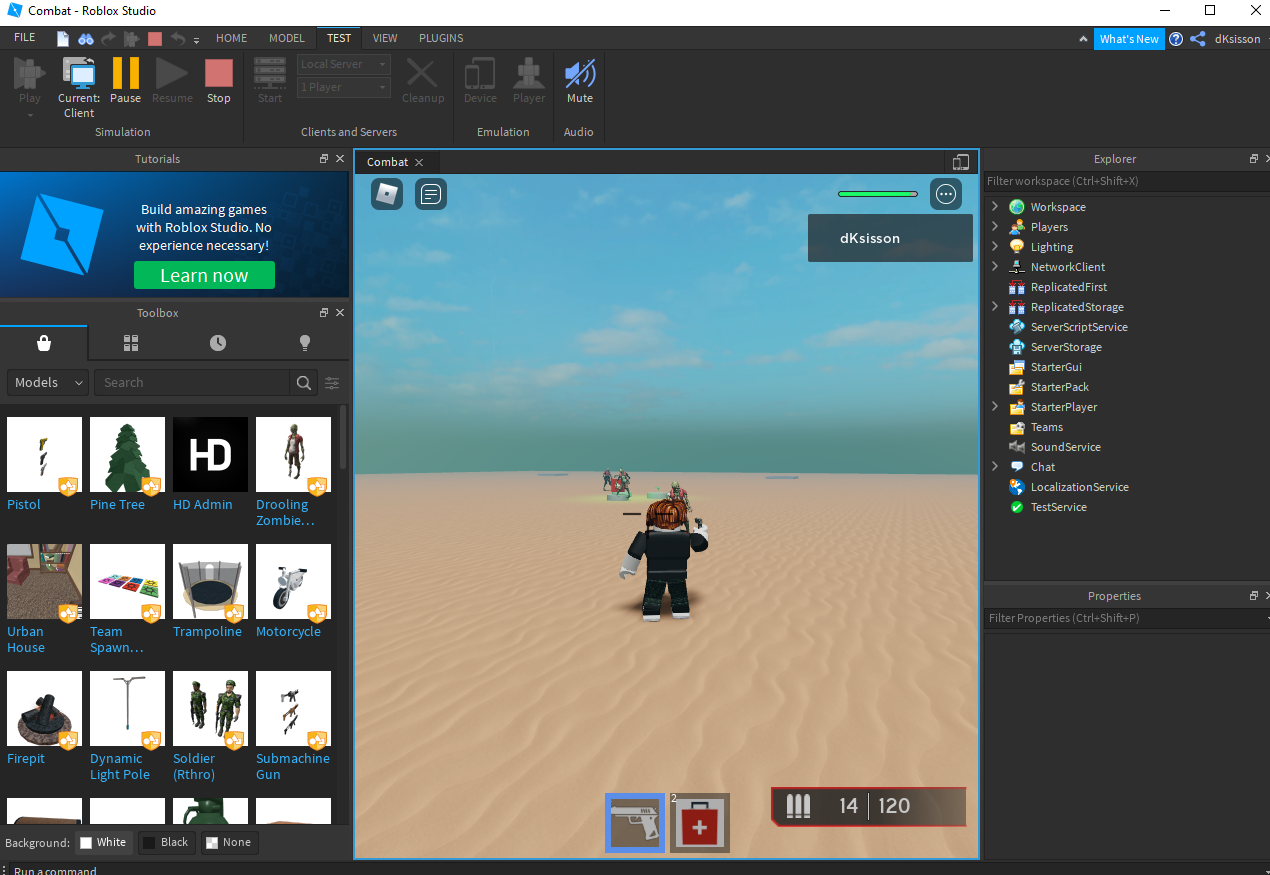Open the in-game three-dots menu
The image size is (1270, 875).
pos(946,194)
